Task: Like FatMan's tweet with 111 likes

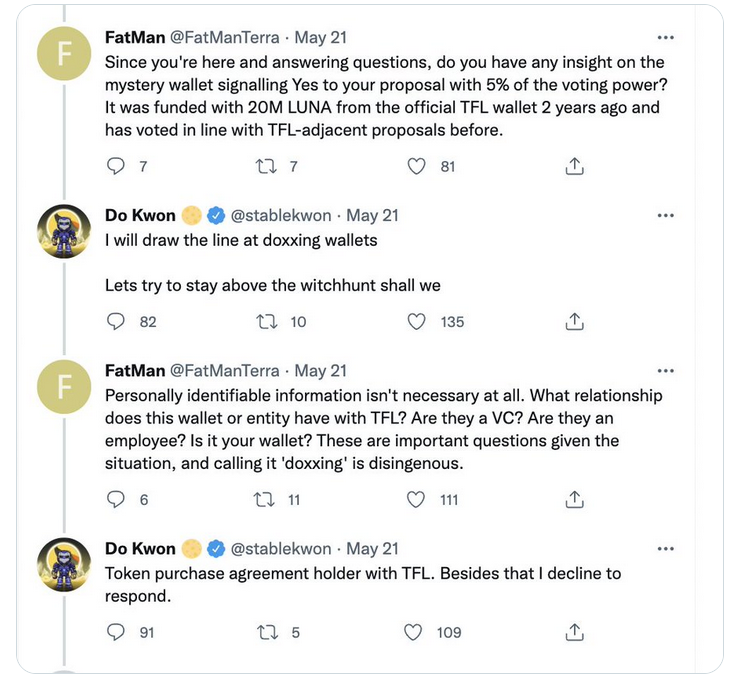Action: tap(416, 499)
